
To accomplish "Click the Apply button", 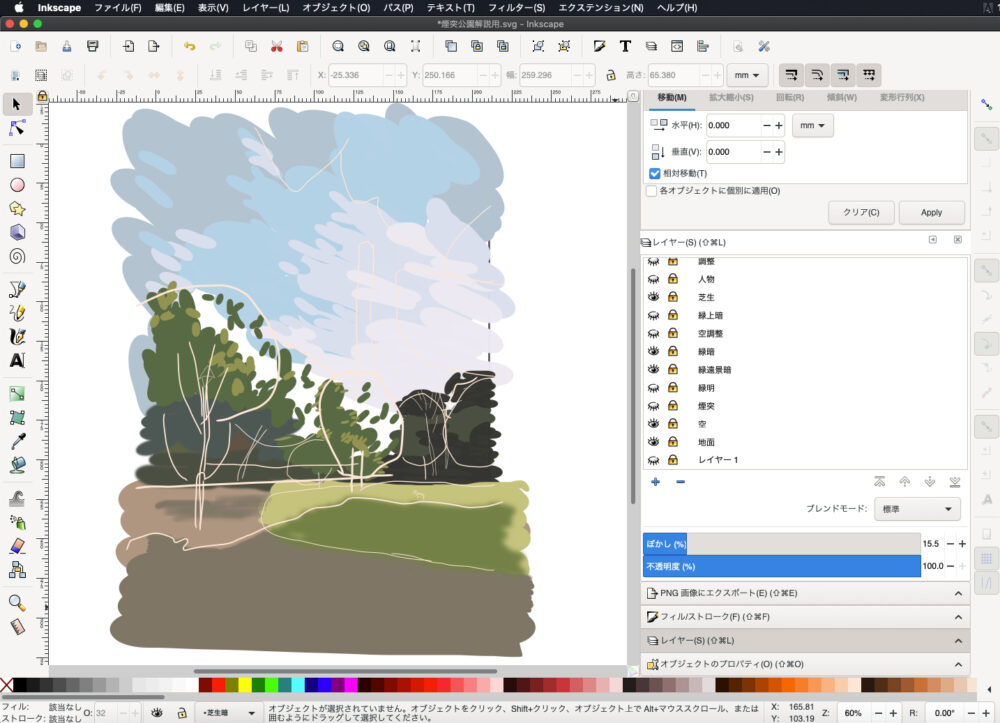I will click(931, 212).
